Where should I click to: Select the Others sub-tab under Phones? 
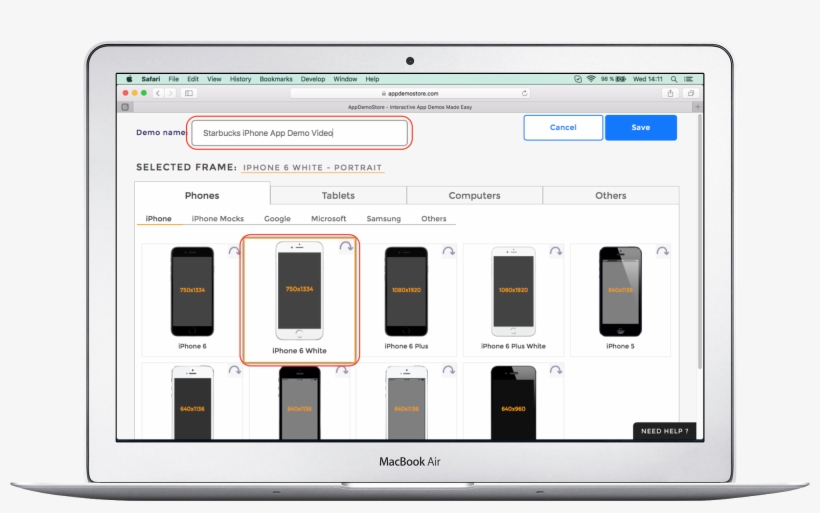tap(434, 219)
